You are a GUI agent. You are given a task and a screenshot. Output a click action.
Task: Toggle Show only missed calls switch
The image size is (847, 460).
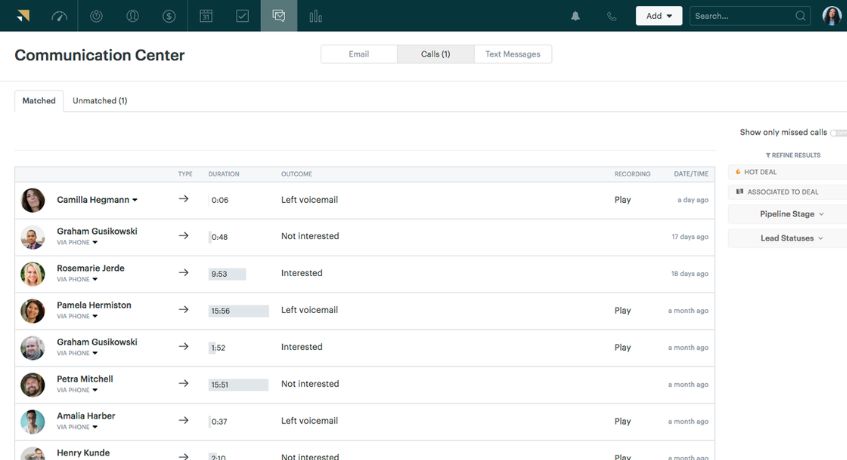pyautogui.click(x=838, y=132)
